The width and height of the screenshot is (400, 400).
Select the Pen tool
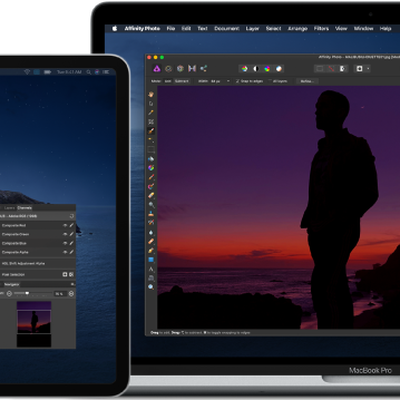(x=151, y=250)
